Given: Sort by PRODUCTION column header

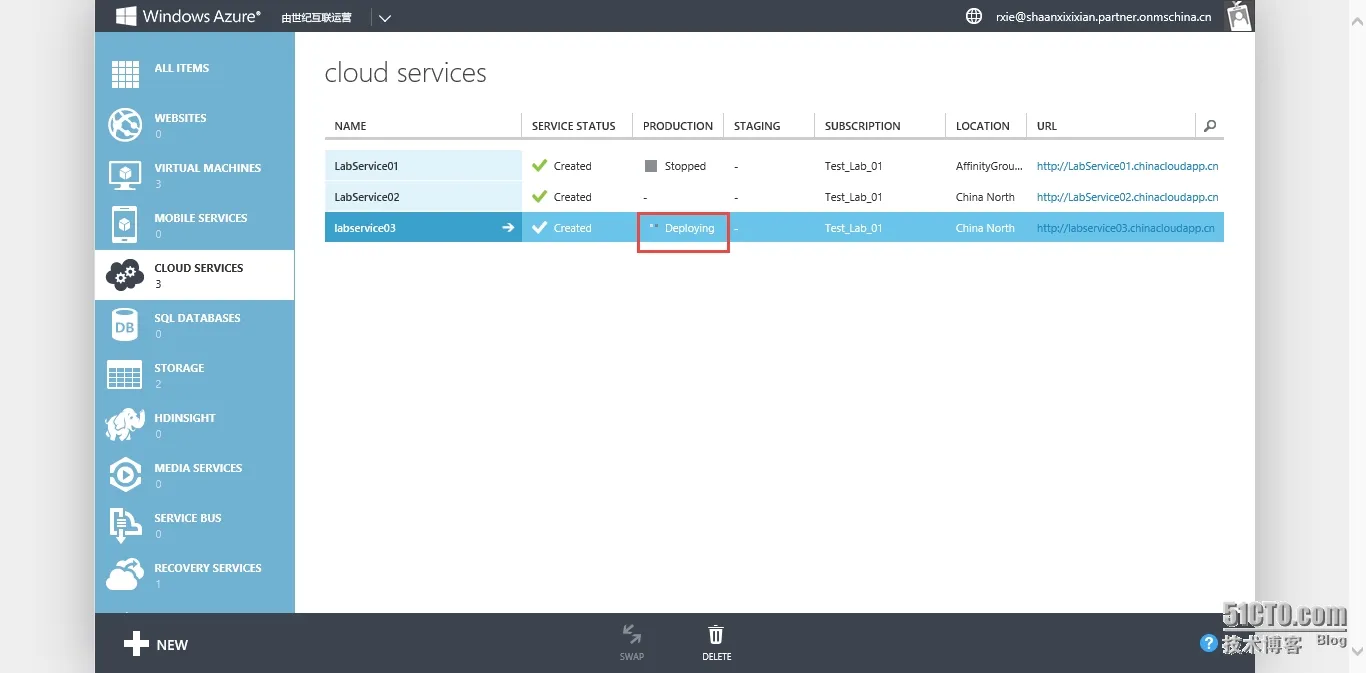Looking at the screenshot, I should pyautogui.click(x=678, y=126).
